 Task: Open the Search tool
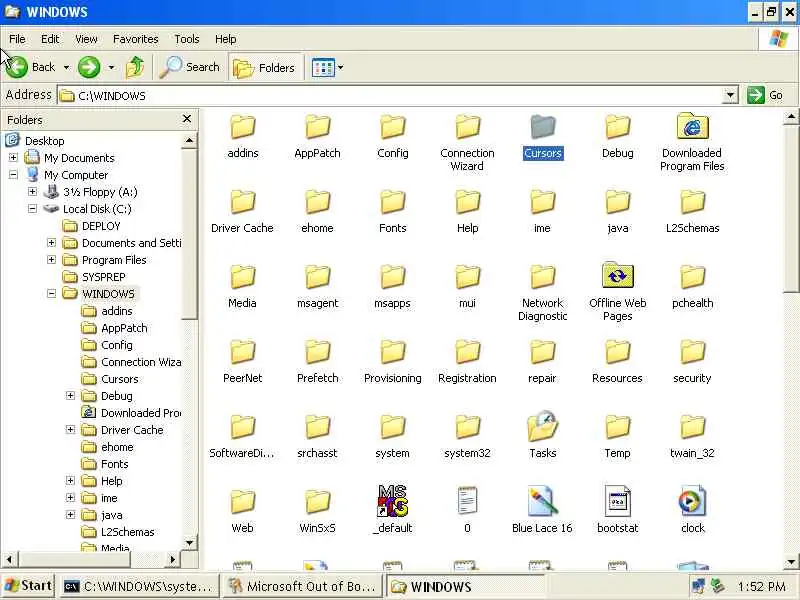[189, 67]
